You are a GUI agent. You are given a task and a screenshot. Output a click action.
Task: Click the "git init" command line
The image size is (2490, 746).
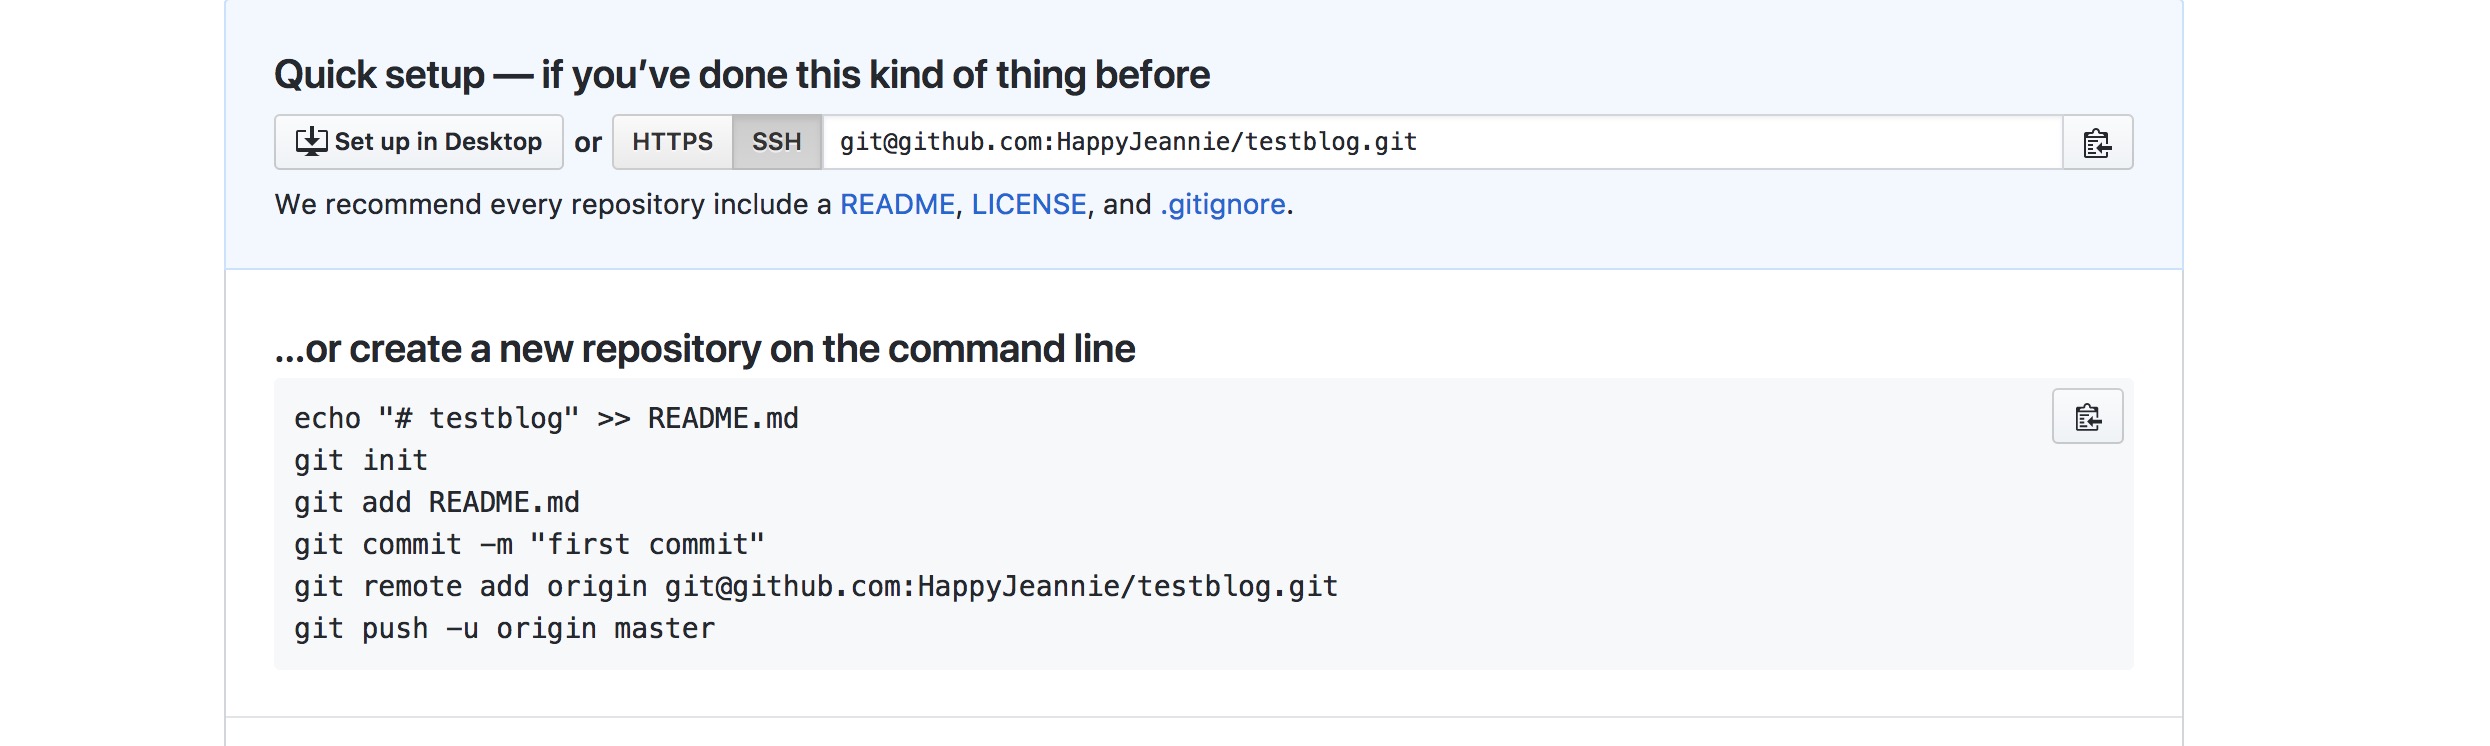(361, 460)
